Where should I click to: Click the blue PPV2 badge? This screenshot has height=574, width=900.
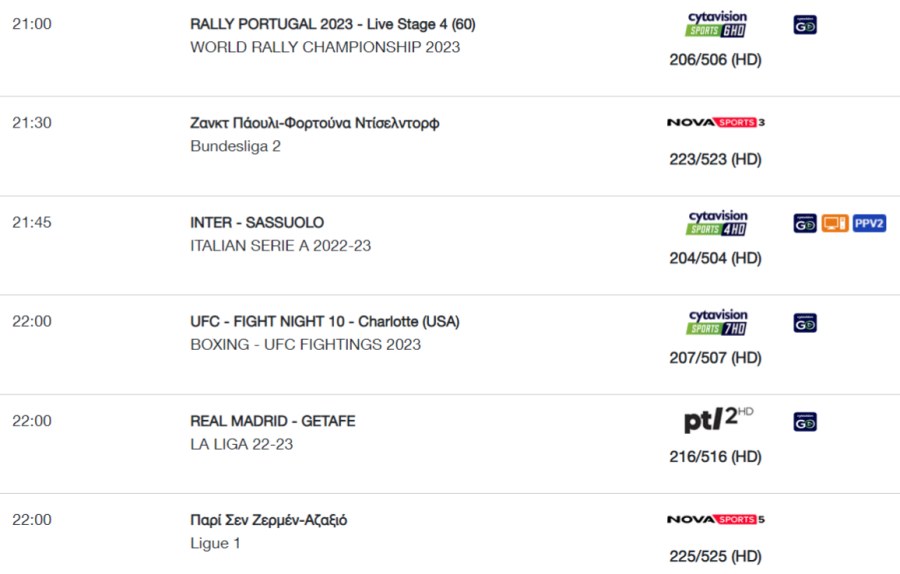(869, 223)
